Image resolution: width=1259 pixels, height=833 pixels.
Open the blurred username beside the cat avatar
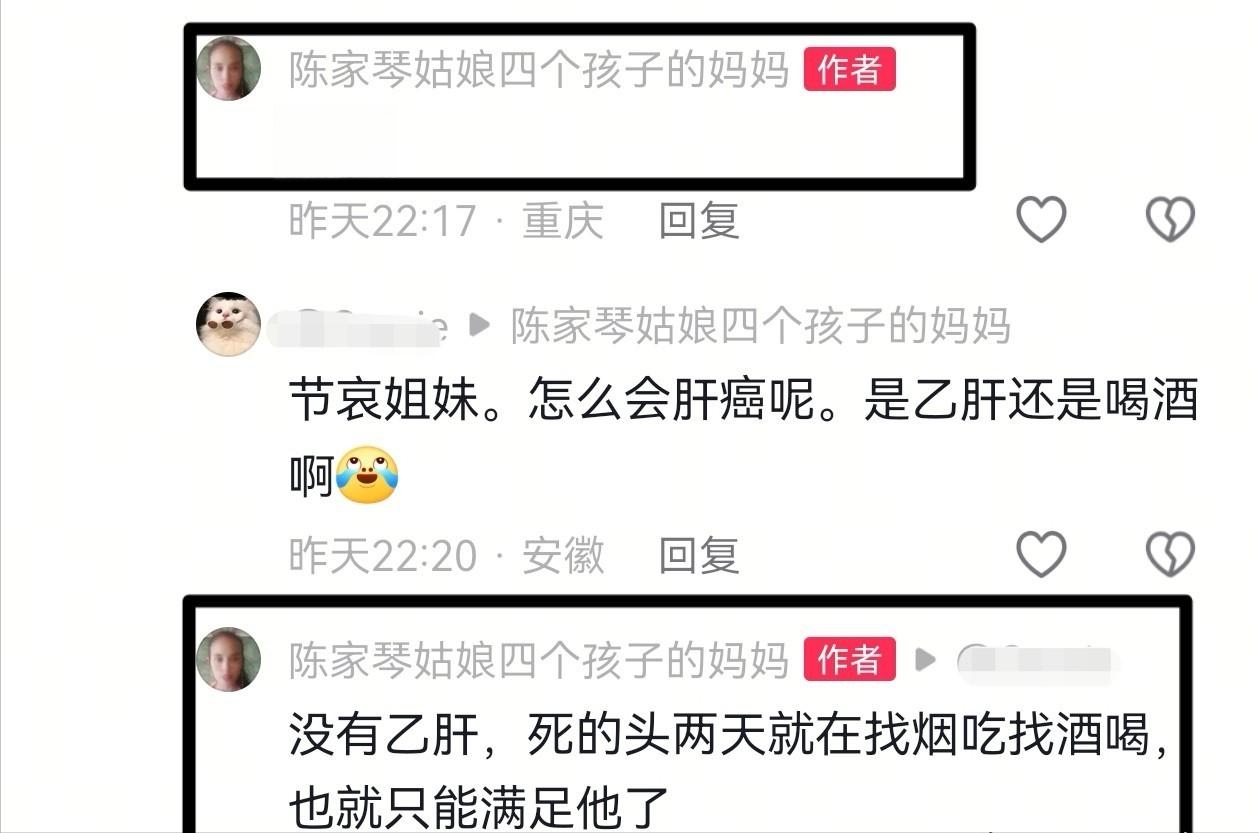[358, 326]
